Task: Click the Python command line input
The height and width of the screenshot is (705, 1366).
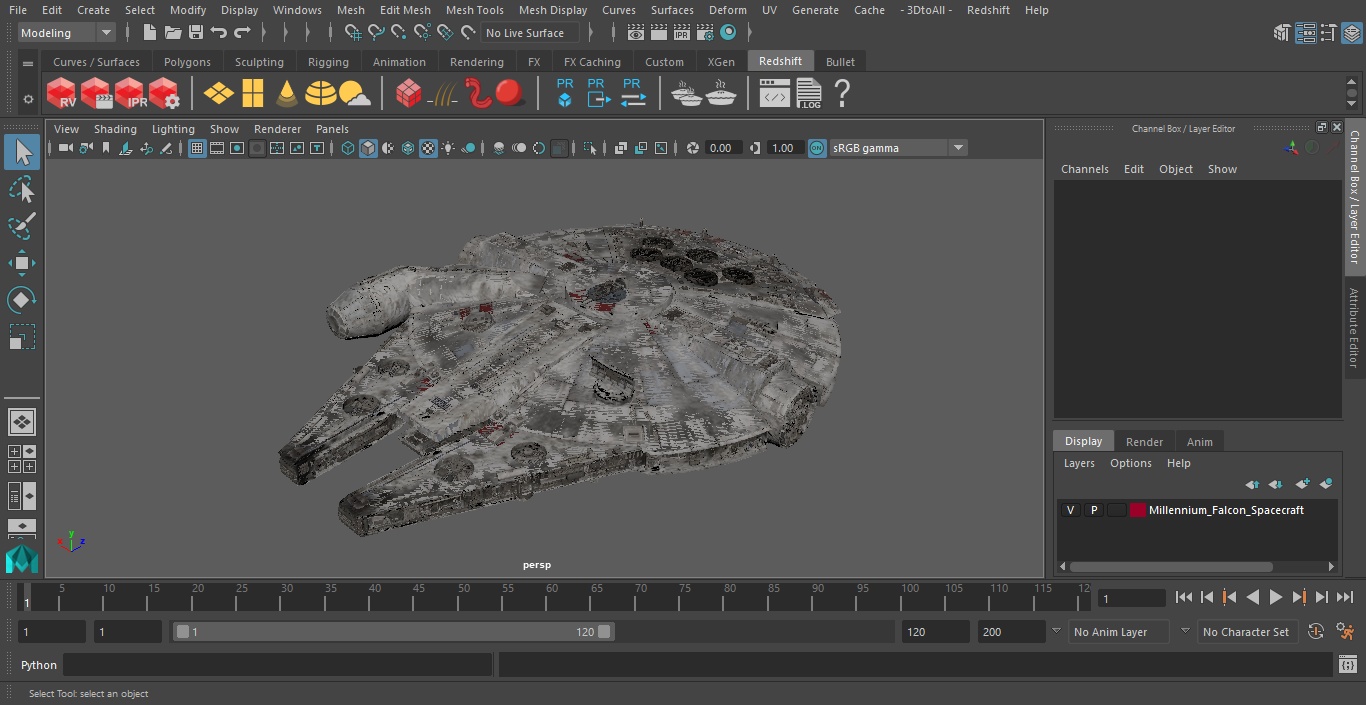Action: [x=278, y=665]
